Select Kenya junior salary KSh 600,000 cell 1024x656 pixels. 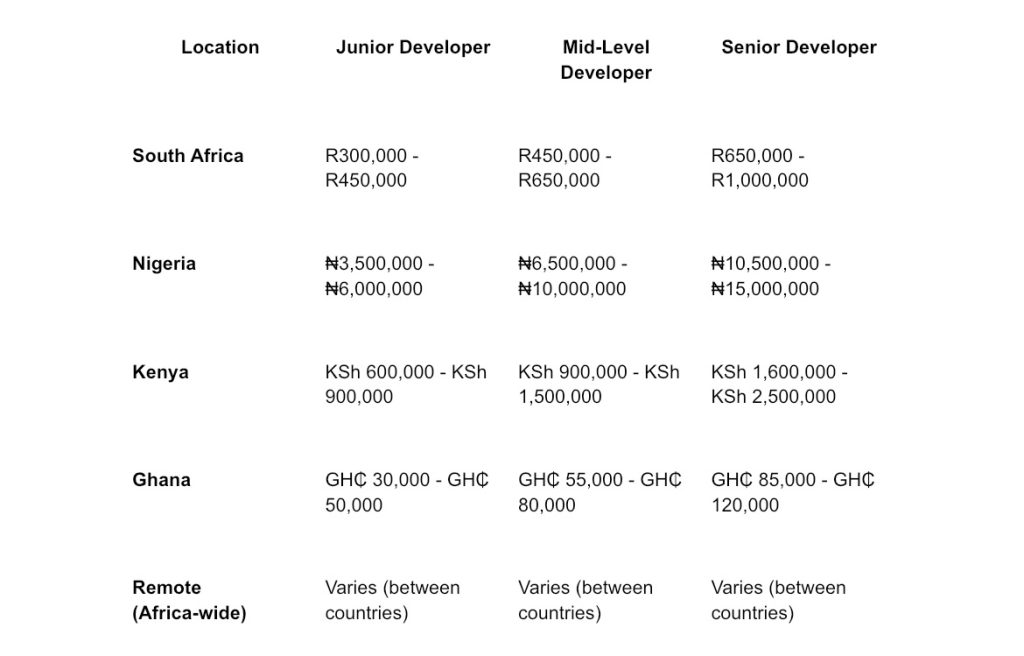(406, 384)
